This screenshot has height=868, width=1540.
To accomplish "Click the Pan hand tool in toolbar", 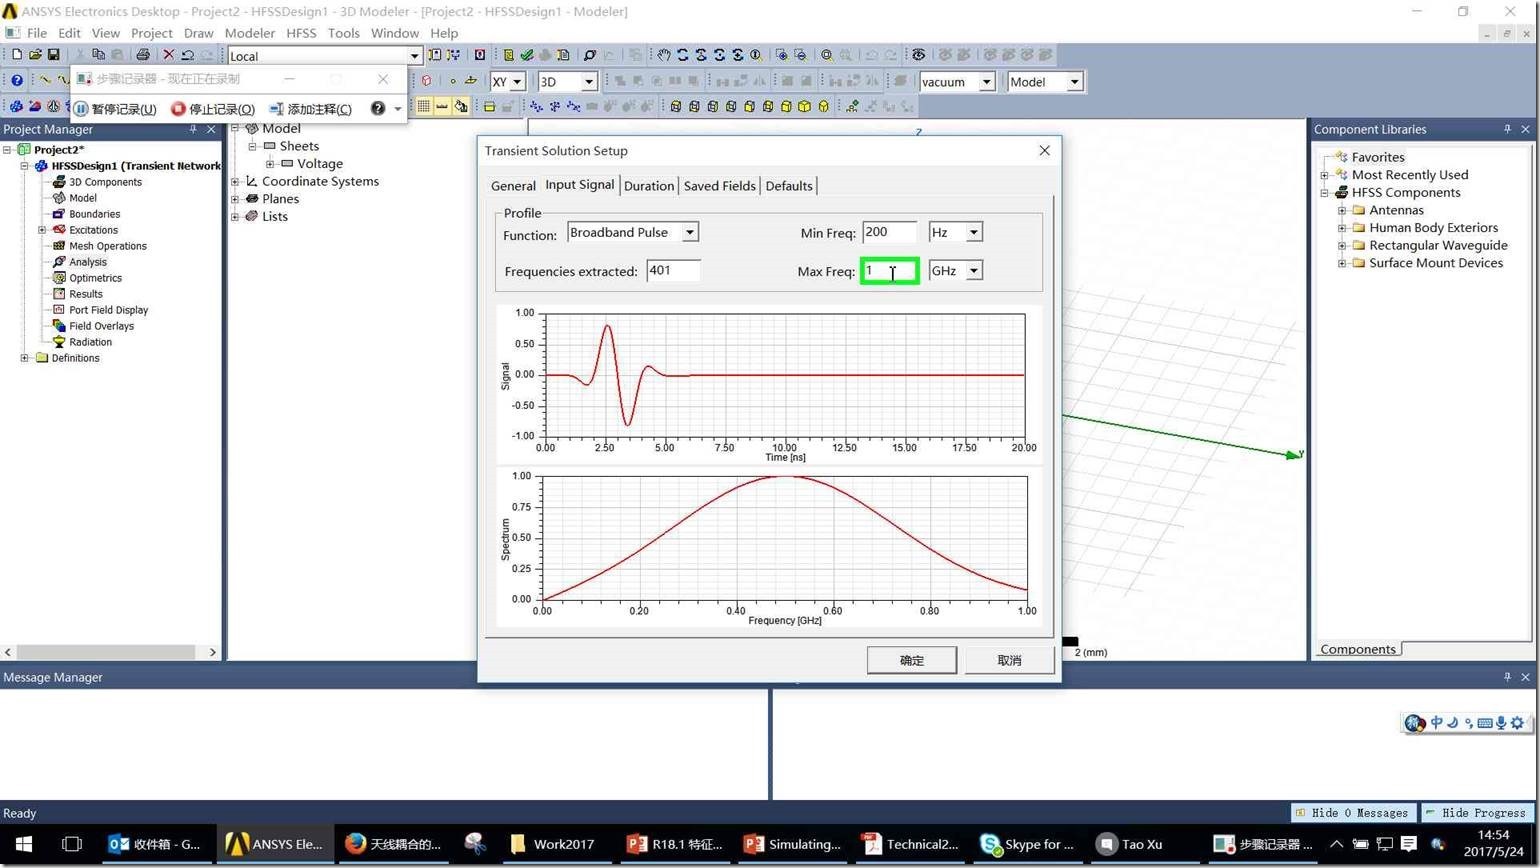I will click(x=664, y=55).
